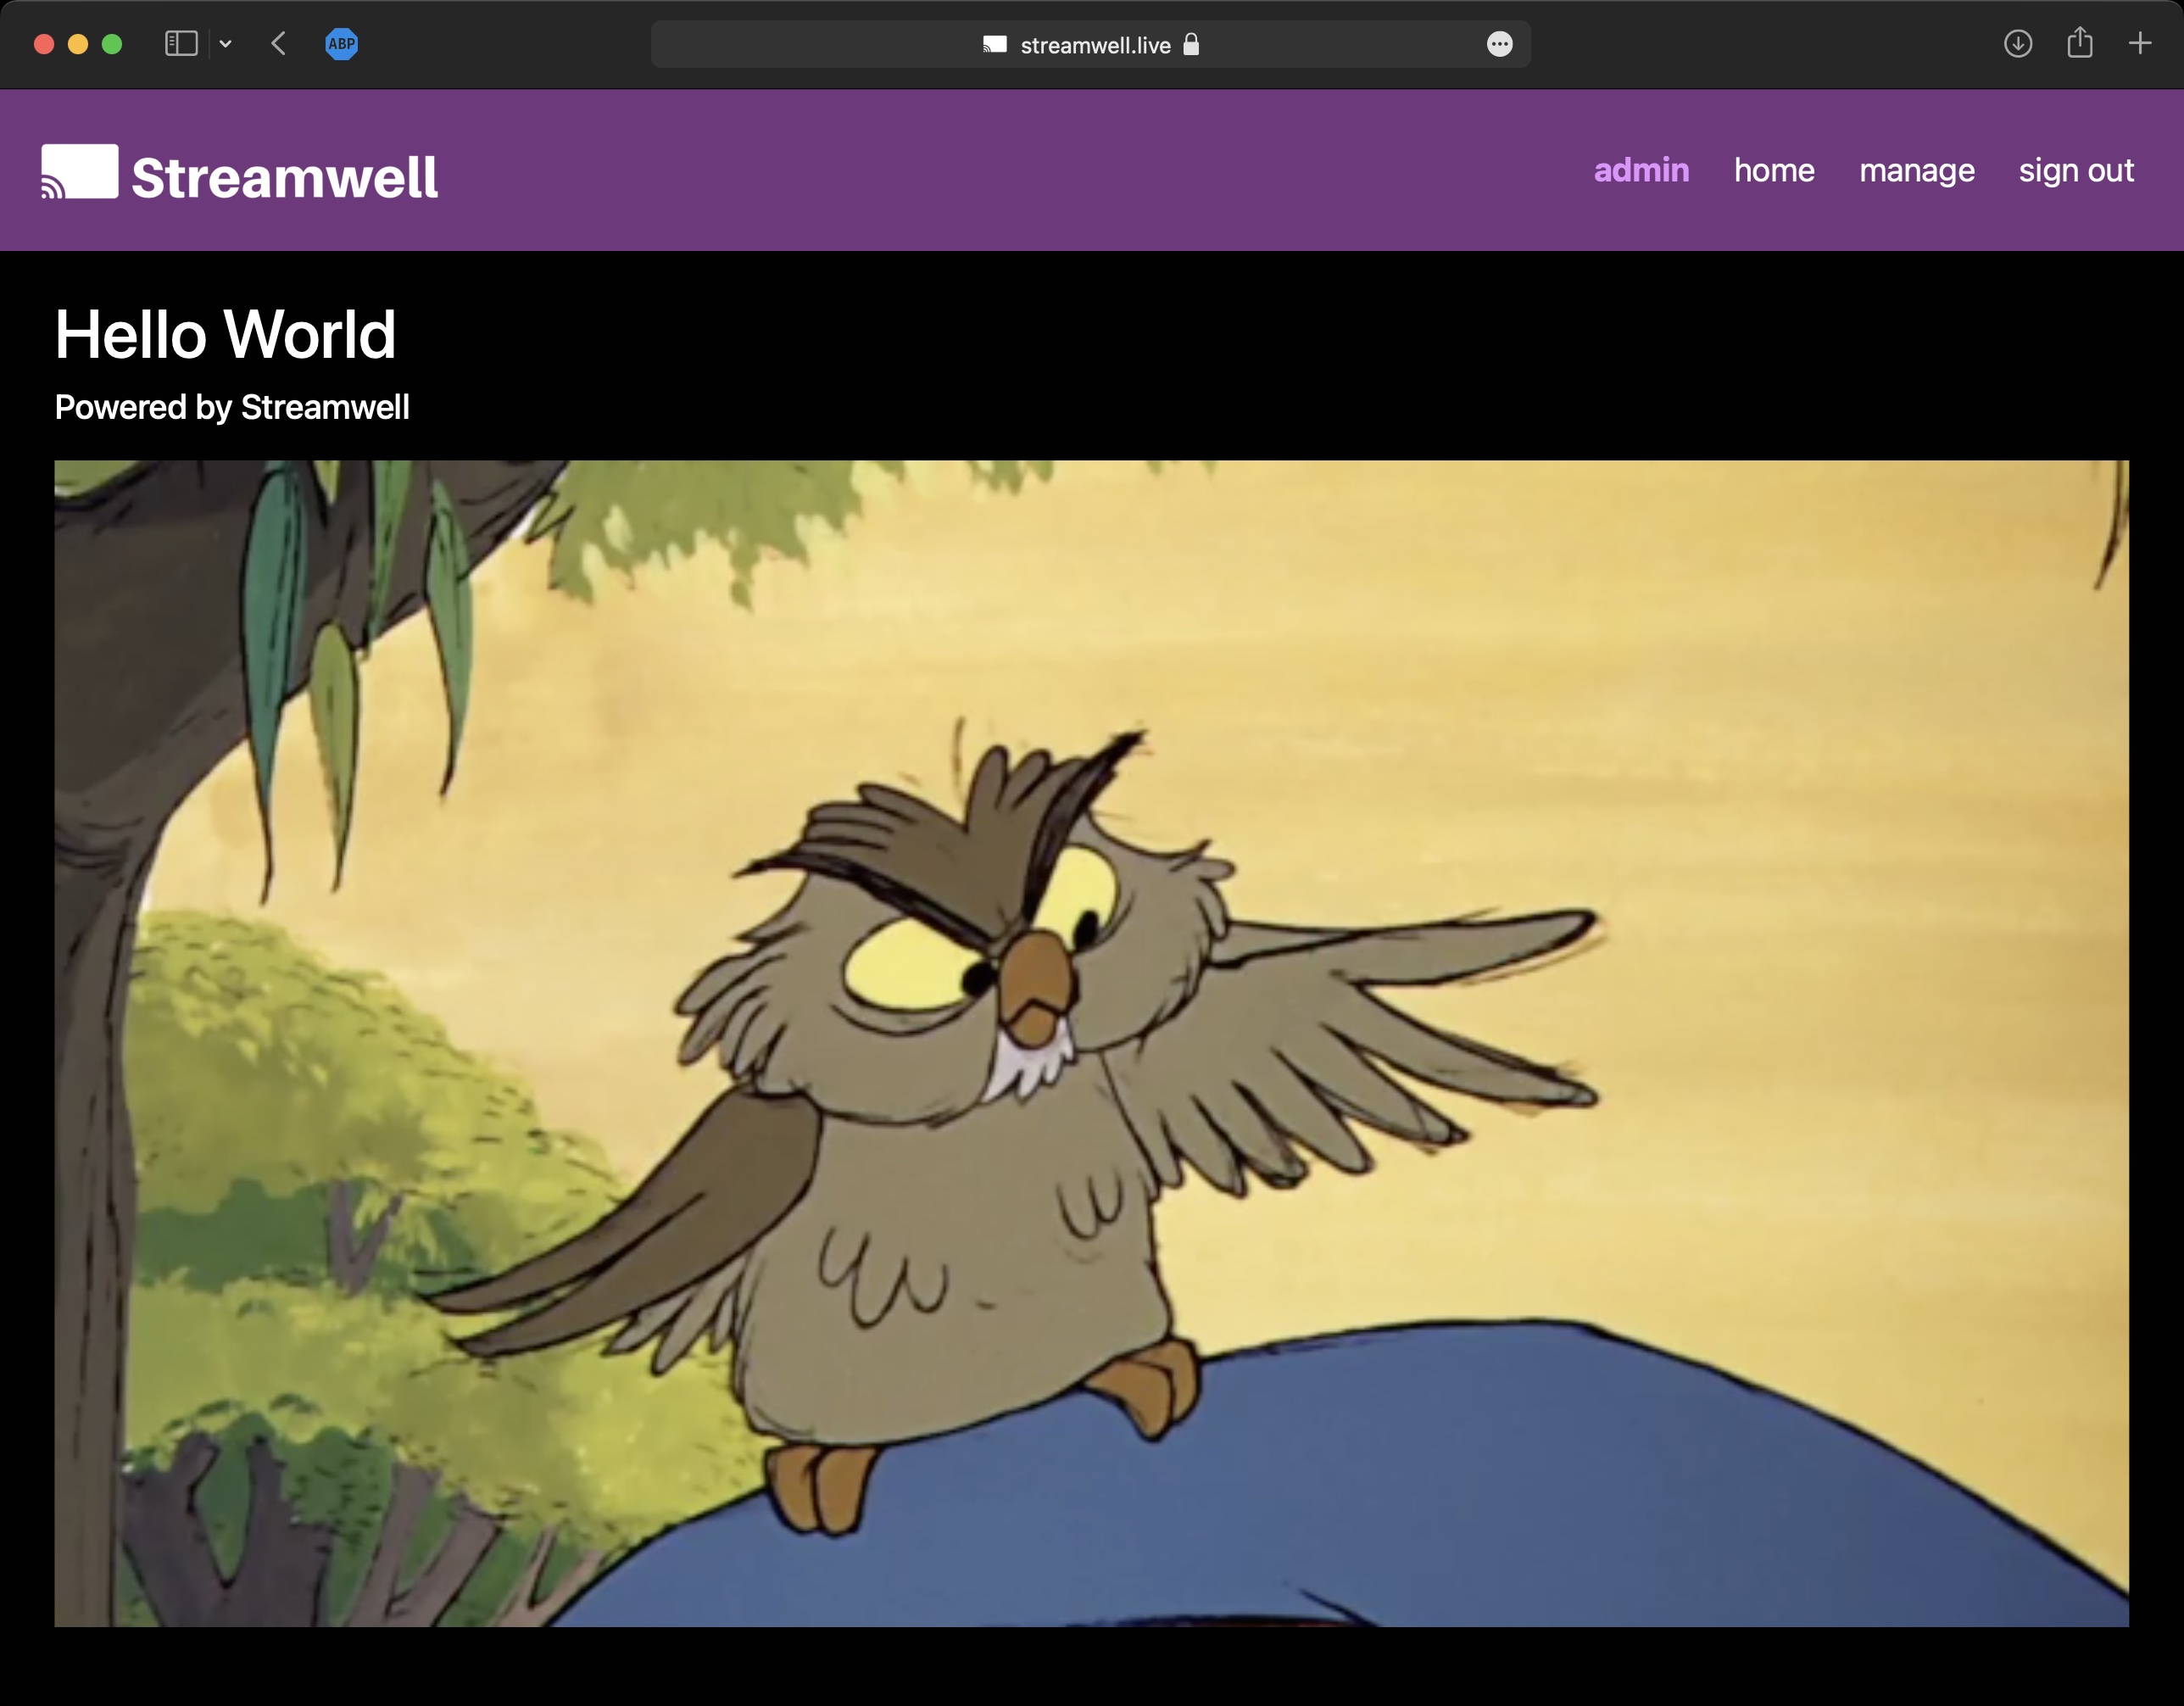Viewport: 2184px width, 1706px height.
Task: Open the manage page
Action: pyautogui.click(x=1916, y=171)
